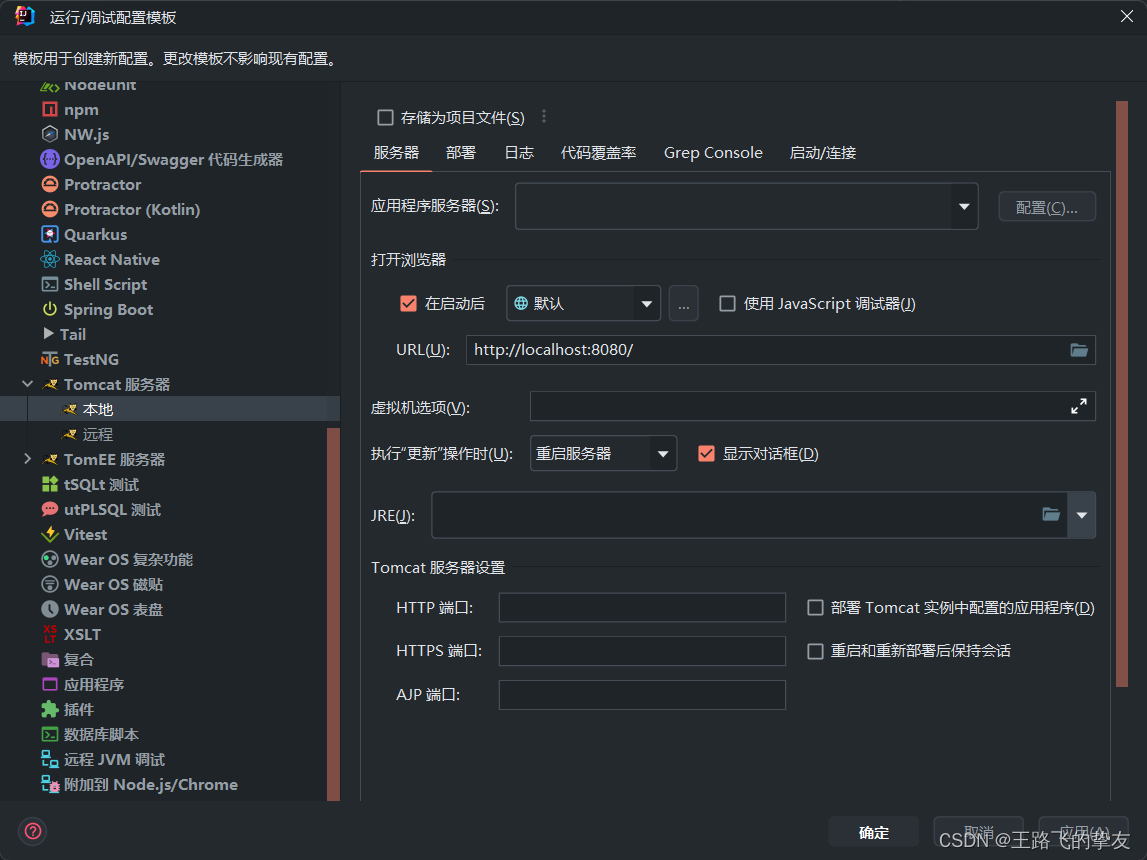The width and height of the screenshot is (1147, 860).
Task: Click the 确定 button
Action: click(x=873, y=832)
